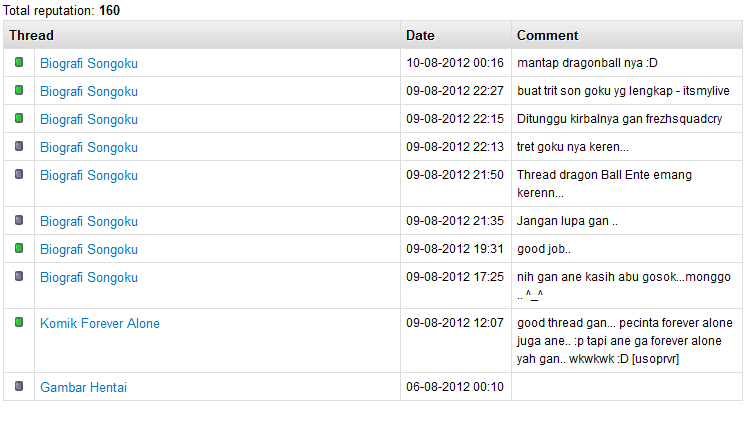Click green reputation icon dated 10-08-2012 00:16
The height and width of the screenshot is (428, 748).
pos(19,62)
